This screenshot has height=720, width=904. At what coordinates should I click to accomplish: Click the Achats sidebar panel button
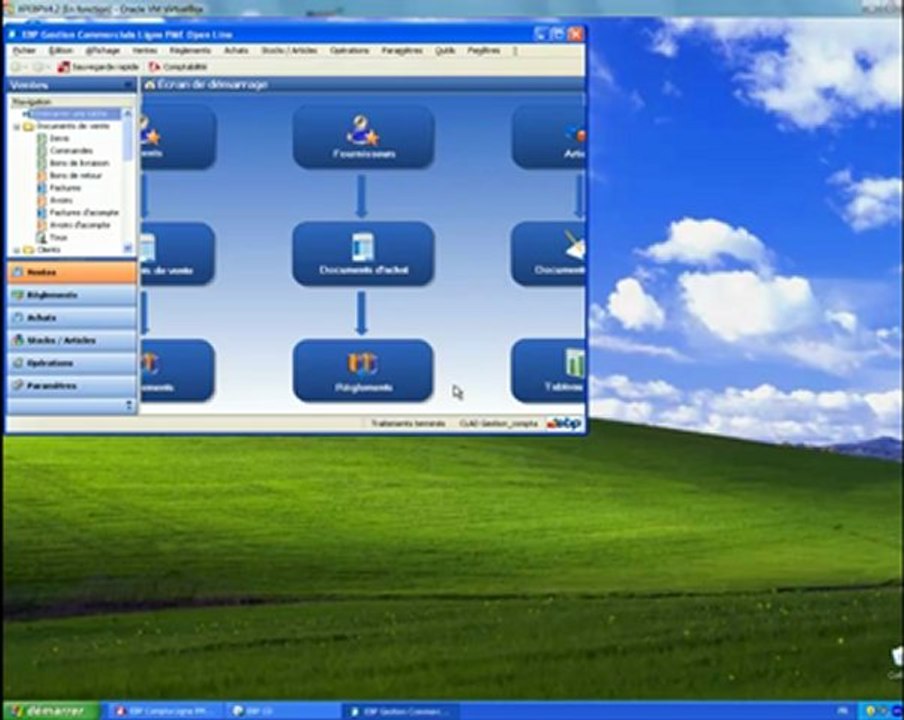(x=72, y=318)
